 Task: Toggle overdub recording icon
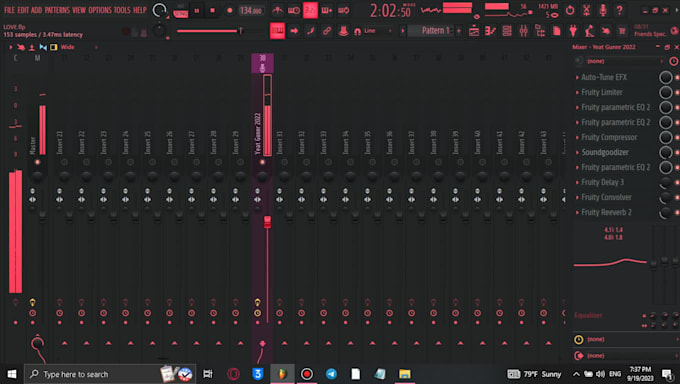coord(327,10)
